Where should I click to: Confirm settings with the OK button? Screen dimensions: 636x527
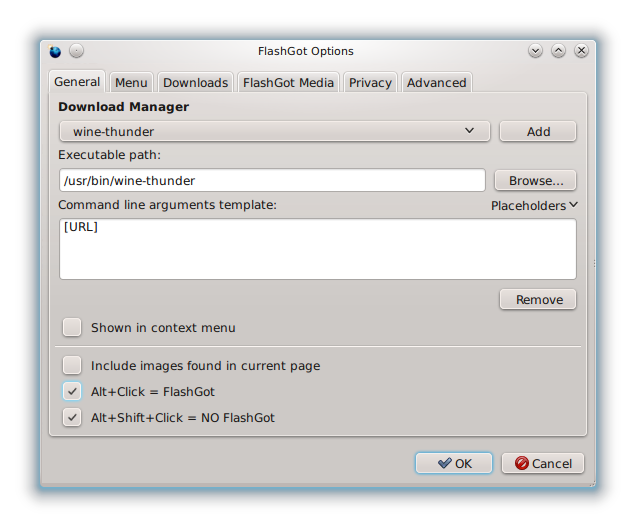[454, 463]
